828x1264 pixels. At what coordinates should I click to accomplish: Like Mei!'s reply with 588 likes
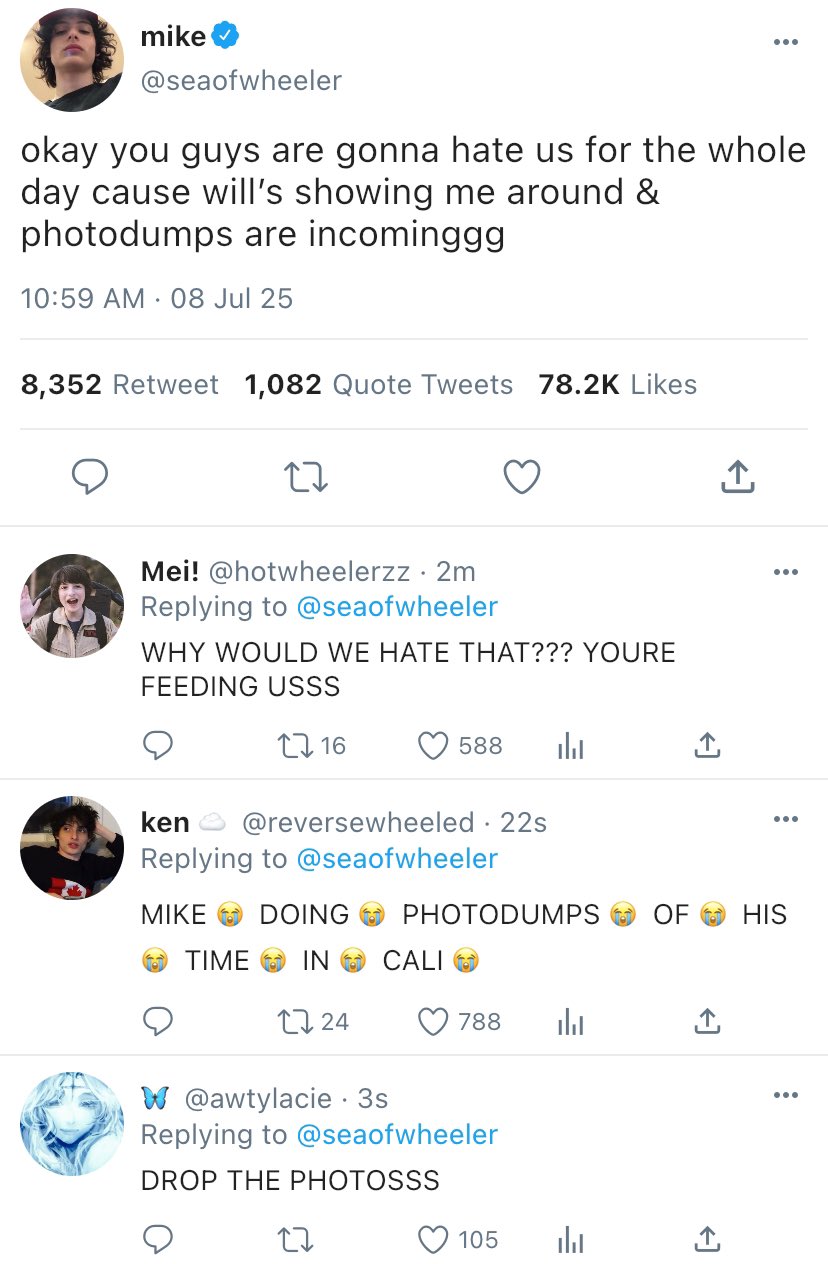[x=433, y=745]
